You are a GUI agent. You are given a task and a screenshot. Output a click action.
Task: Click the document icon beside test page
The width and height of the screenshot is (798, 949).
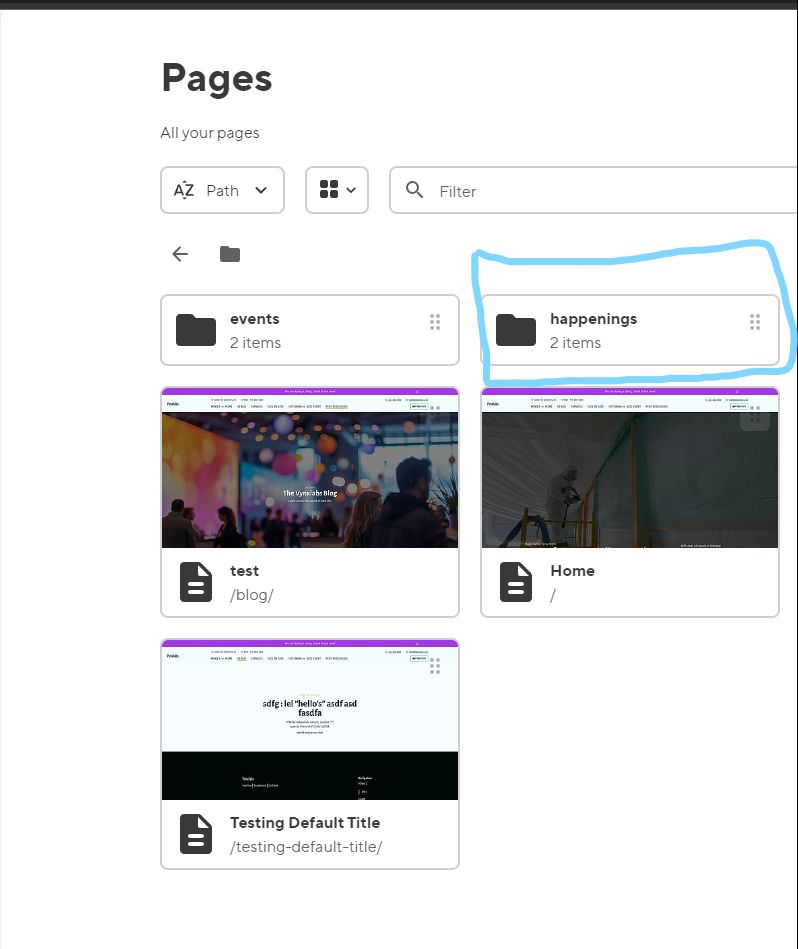196,582
